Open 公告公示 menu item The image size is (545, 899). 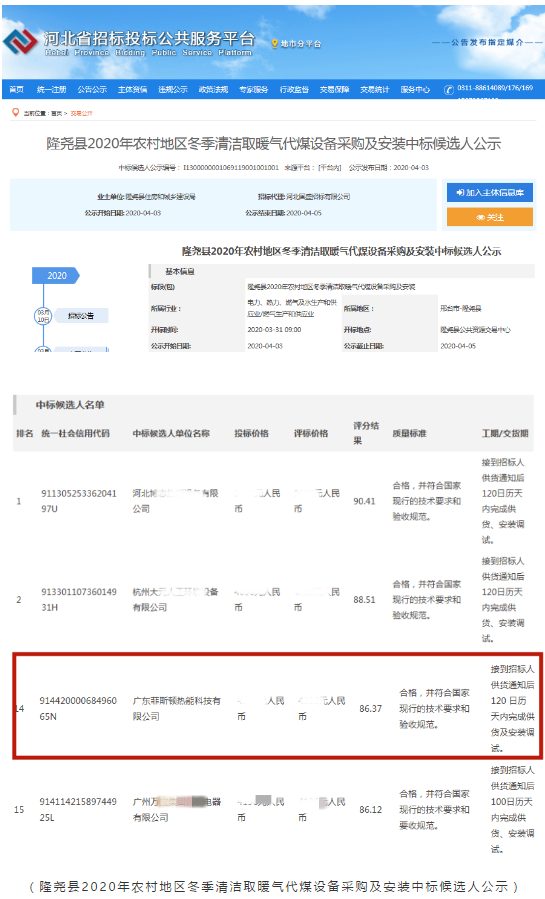[92, 89]
